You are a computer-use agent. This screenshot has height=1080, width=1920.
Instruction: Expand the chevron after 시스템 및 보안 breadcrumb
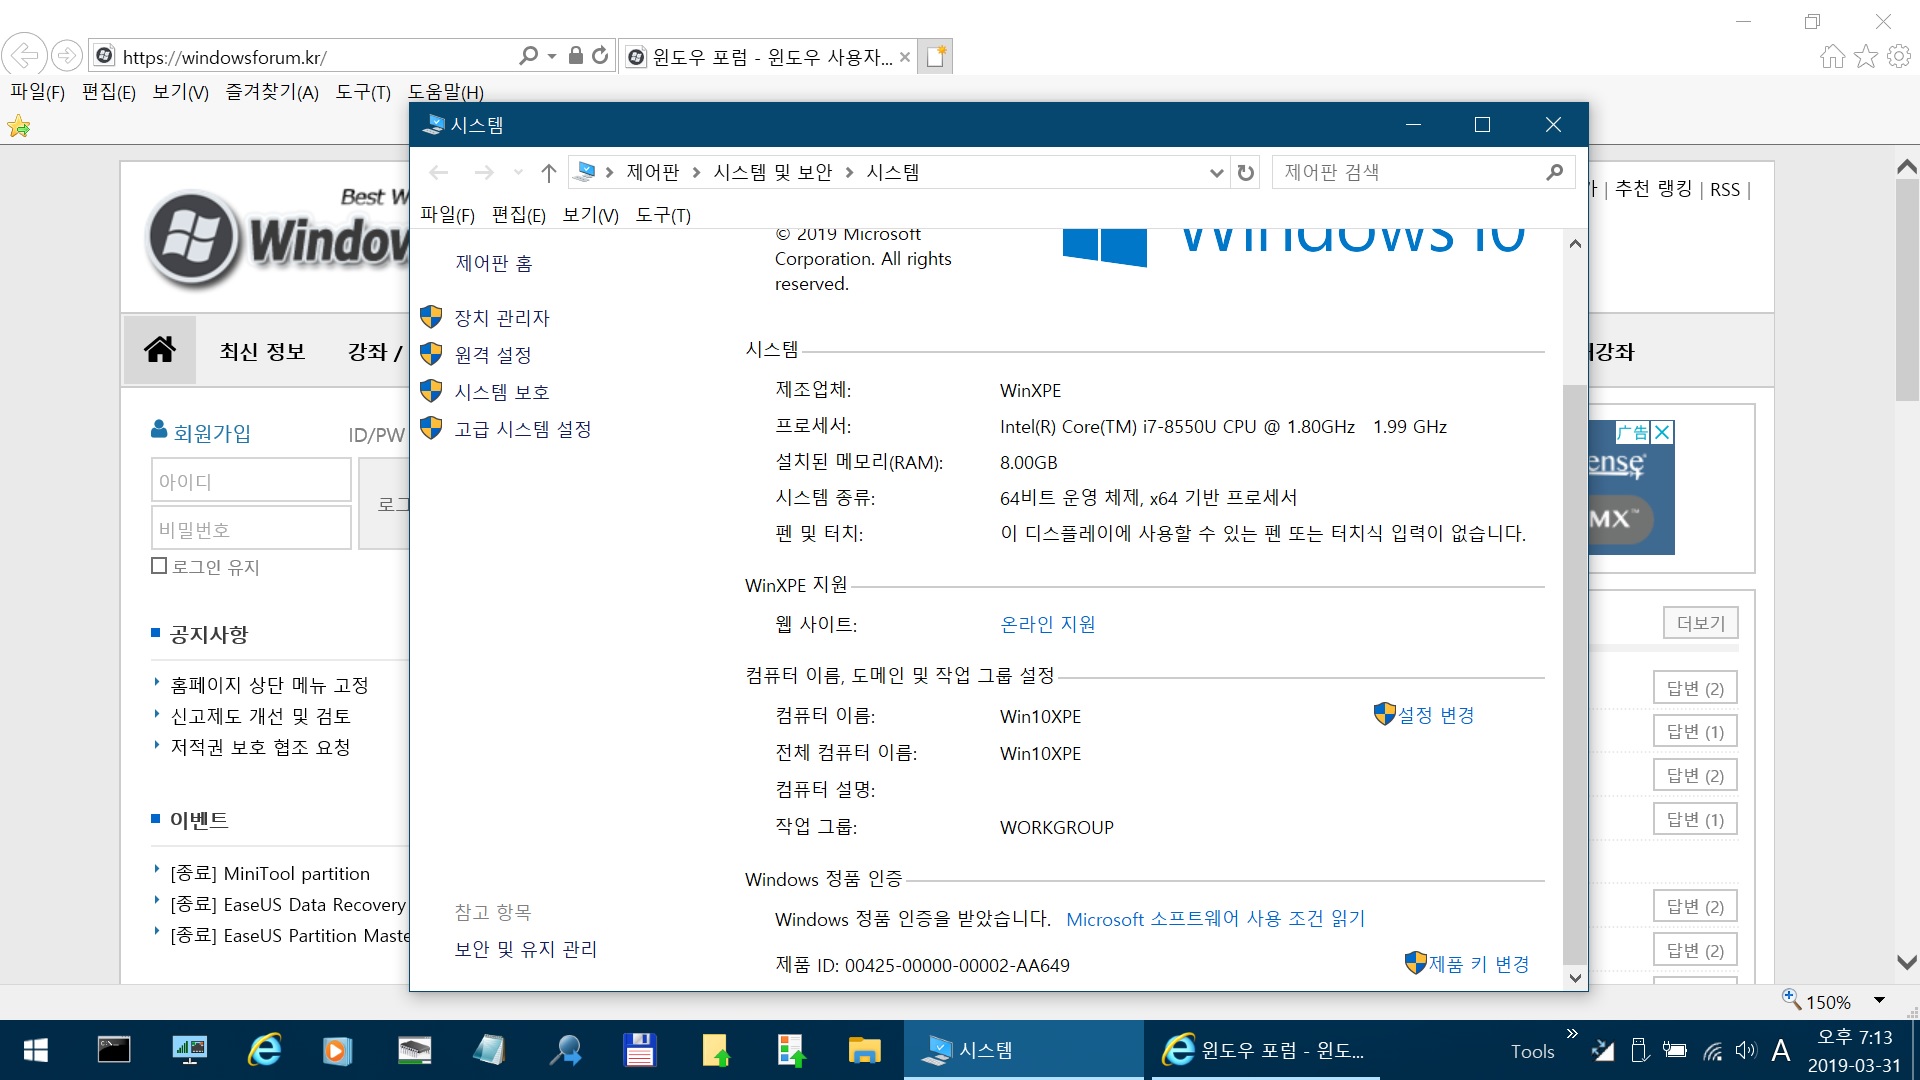[849, 173]
